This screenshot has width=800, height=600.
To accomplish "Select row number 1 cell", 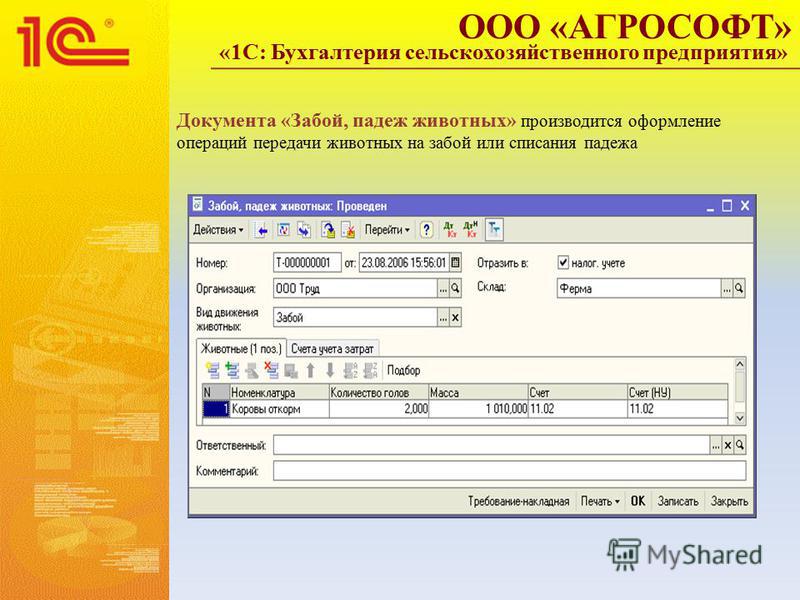I will point(216,409).
